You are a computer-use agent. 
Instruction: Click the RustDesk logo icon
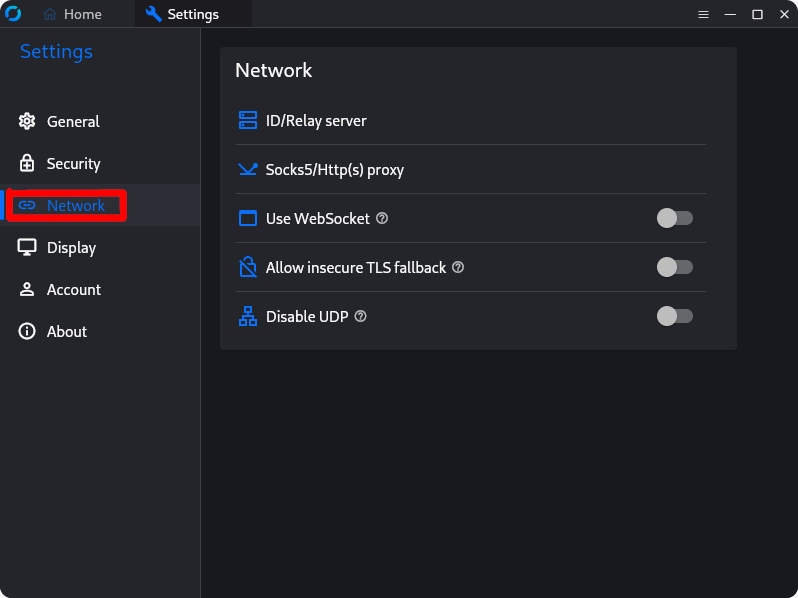(13, 14)
